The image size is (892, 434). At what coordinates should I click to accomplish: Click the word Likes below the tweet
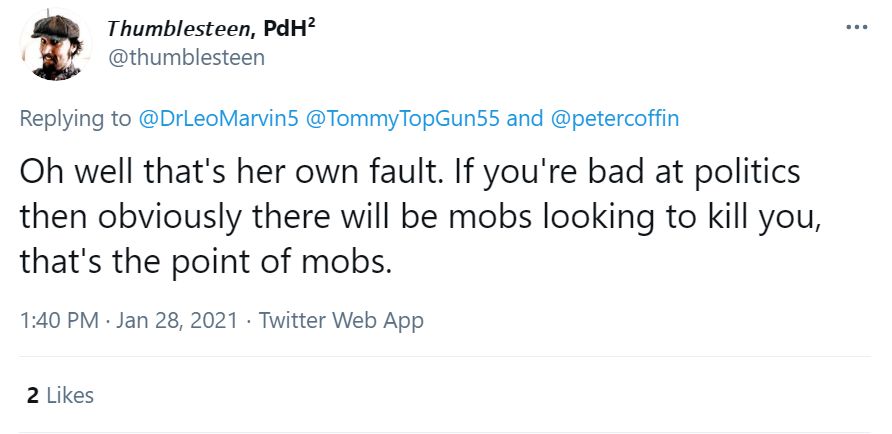(70, 395)
